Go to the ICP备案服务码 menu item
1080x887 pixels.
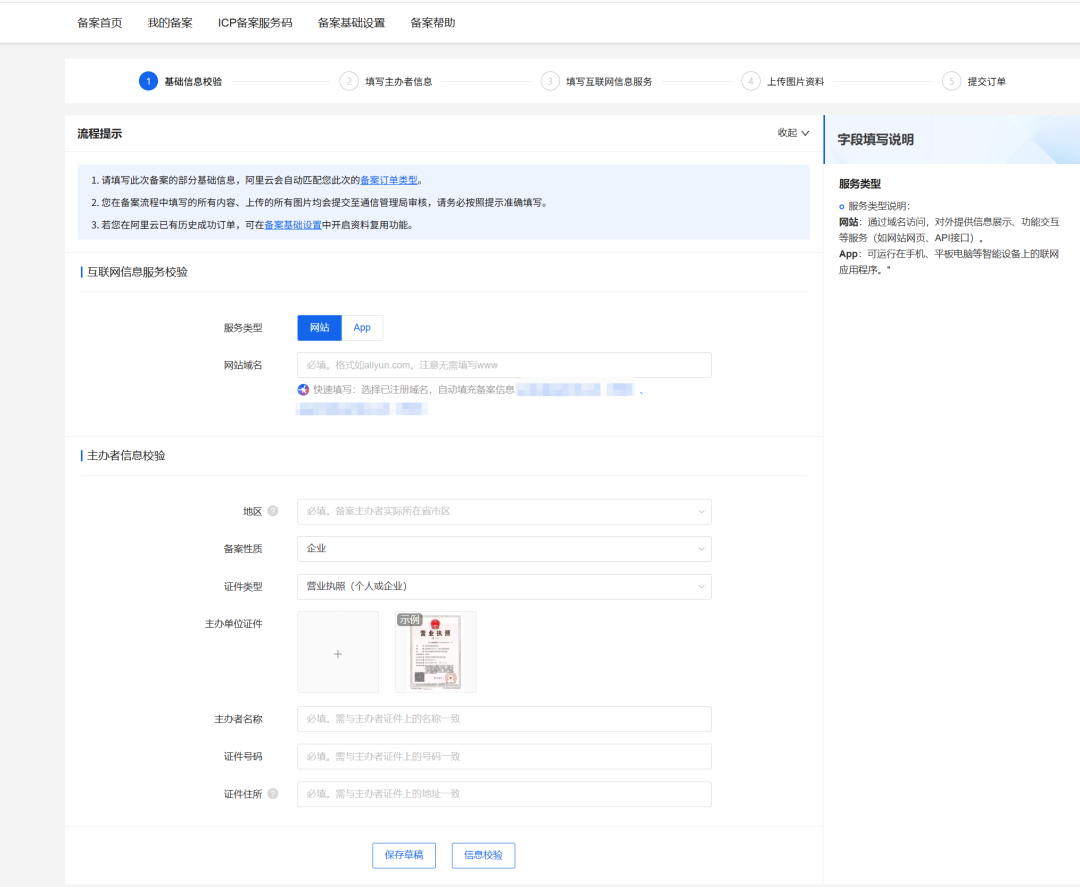tap(255, 22)
